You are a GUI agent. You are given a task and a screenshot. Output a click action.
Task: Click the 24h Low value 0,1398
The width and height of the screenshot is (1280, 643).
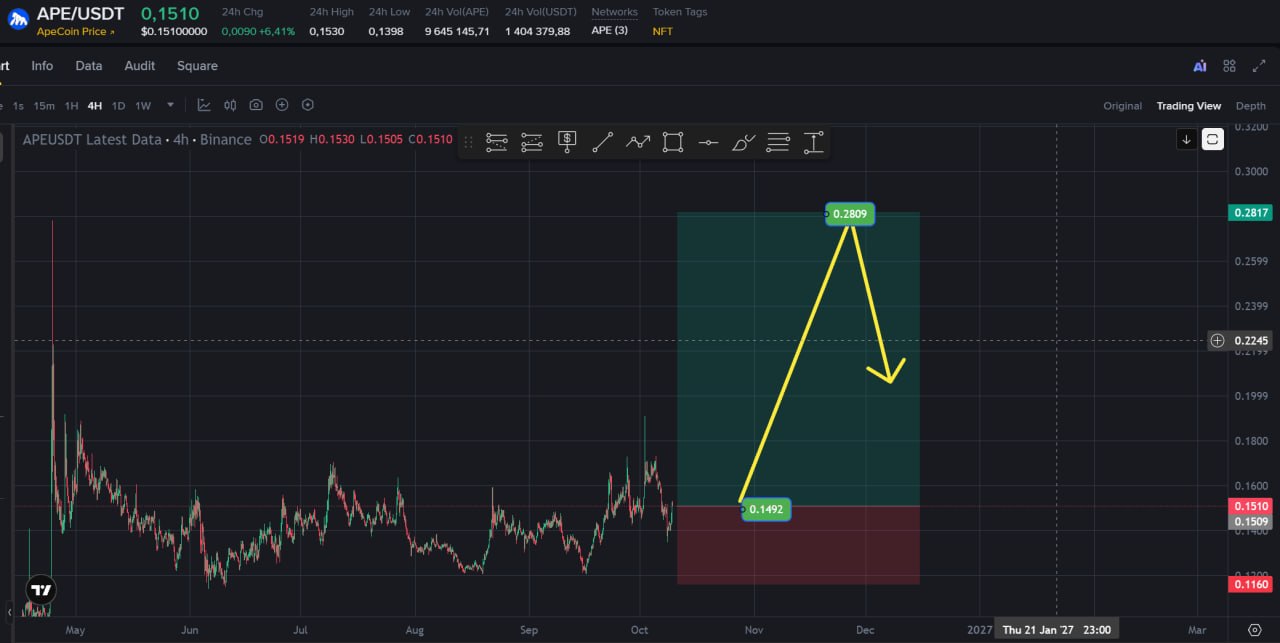pos(386,31)
